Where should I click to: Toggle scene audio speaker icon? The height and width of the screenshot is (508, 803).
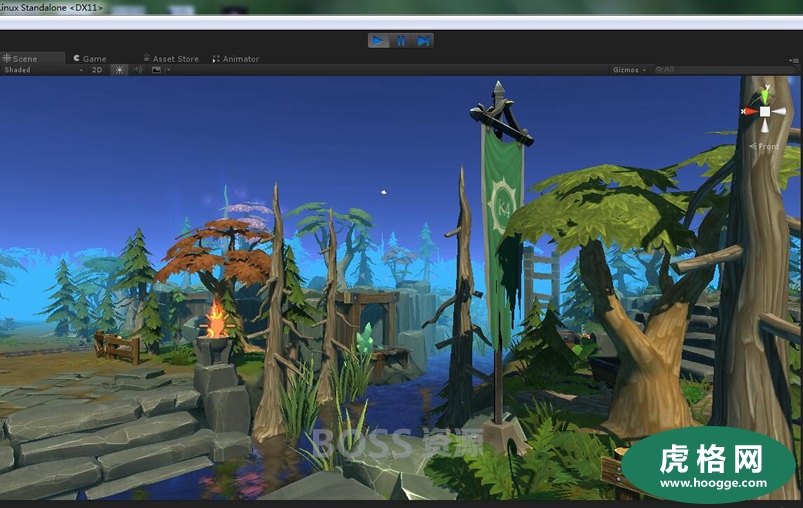[138, 70]
